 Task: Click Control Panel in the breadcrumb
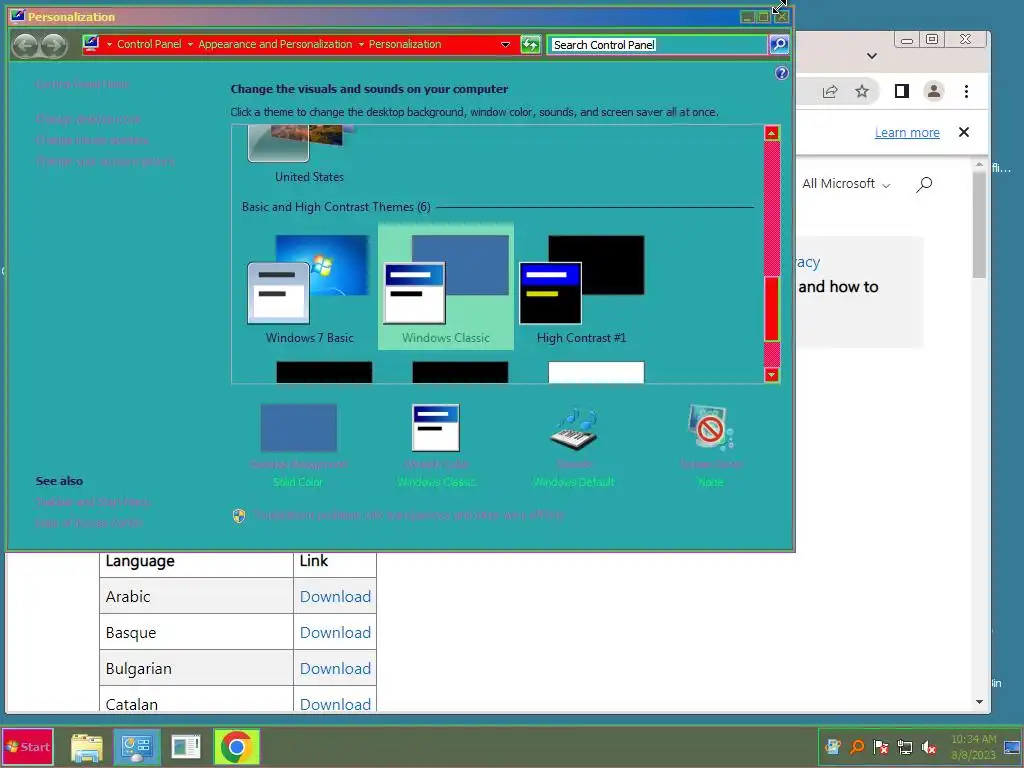tap(149, 44)
